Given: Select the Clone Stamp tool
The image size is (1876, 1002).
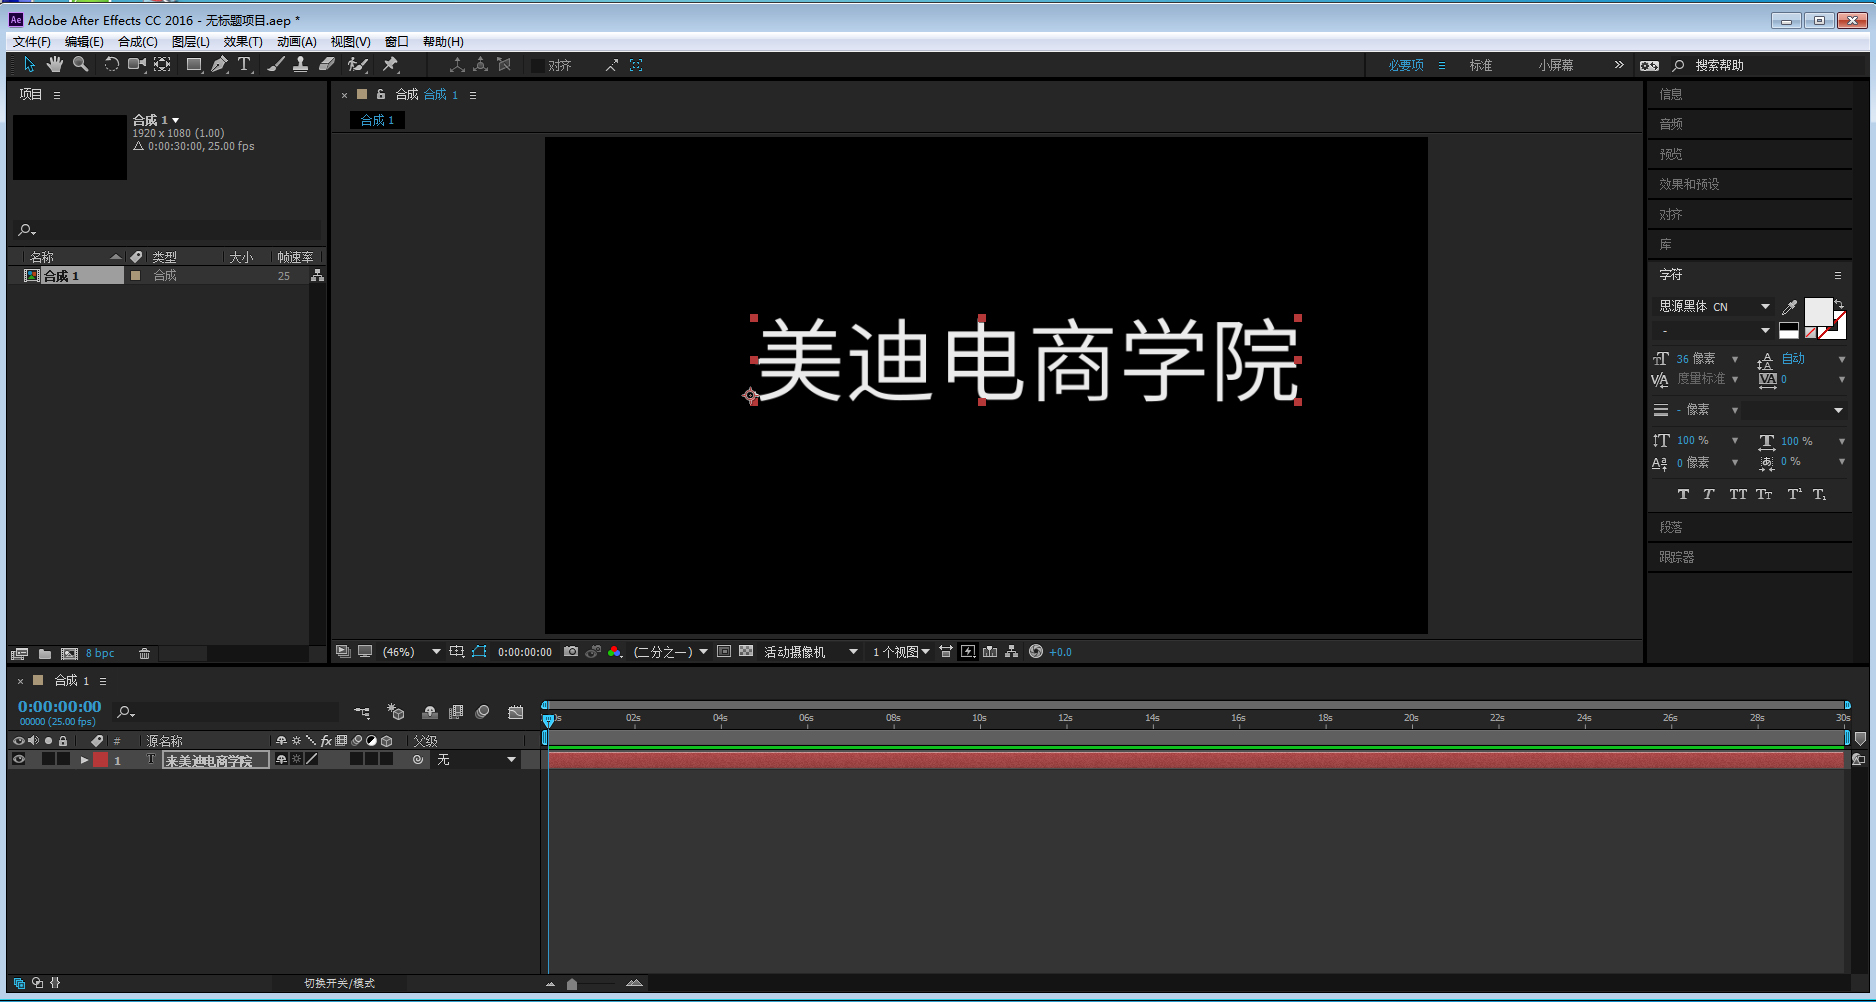Looking at the screenshot, I should click(x=301, y=64).
